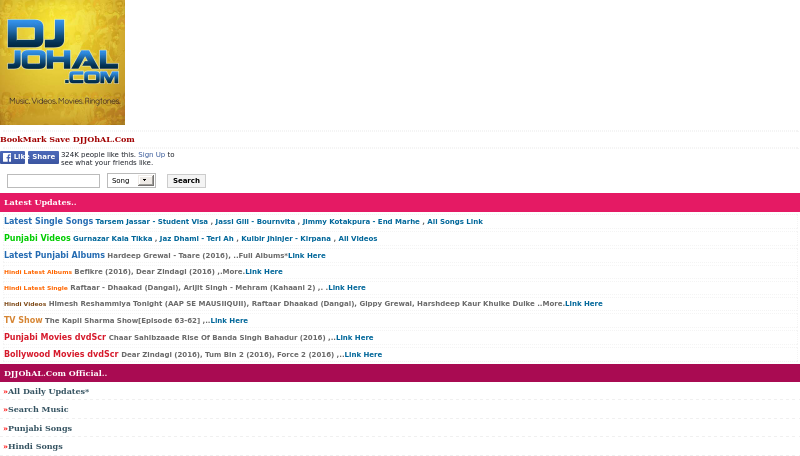Click 'Latest Updates..' header text
This screenshot has width=800, height=456.
tap(40, 202)
